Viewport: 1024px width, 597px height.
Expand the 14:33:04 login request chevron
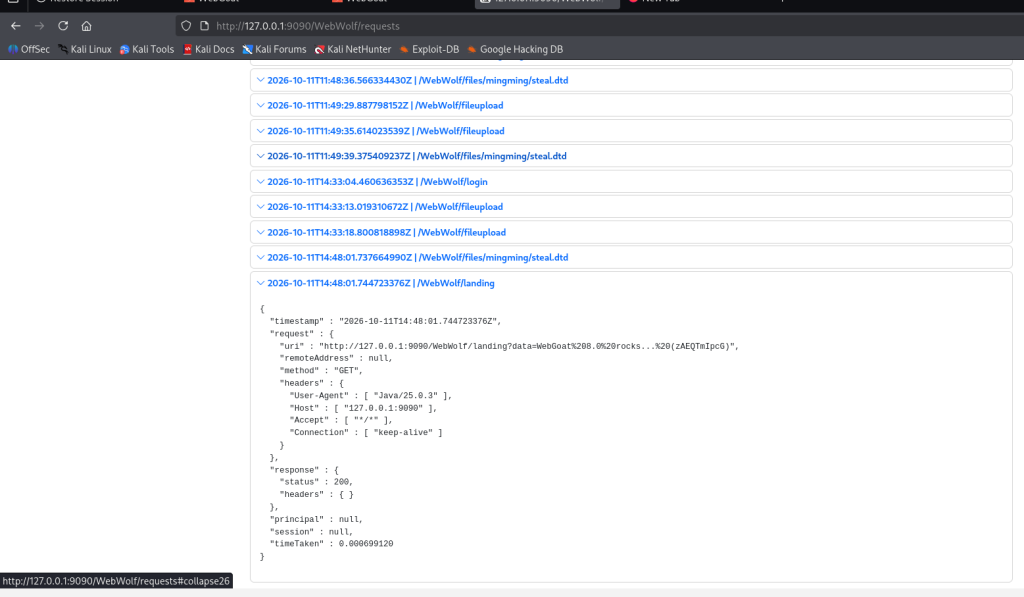click(x=261, y=182)
